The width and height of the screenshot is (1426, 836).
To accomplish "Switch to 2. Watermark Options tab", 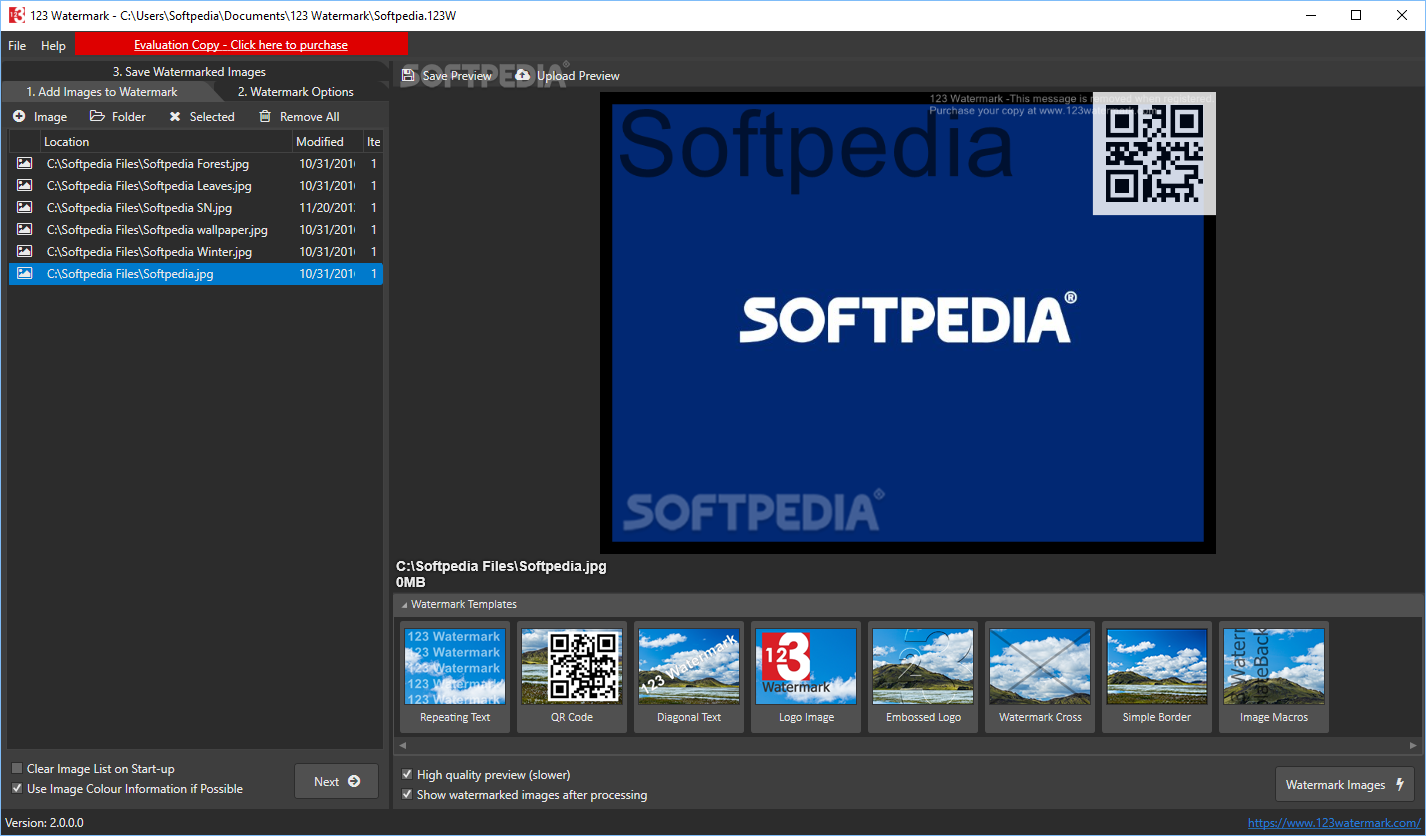I will tap(296, 92).
